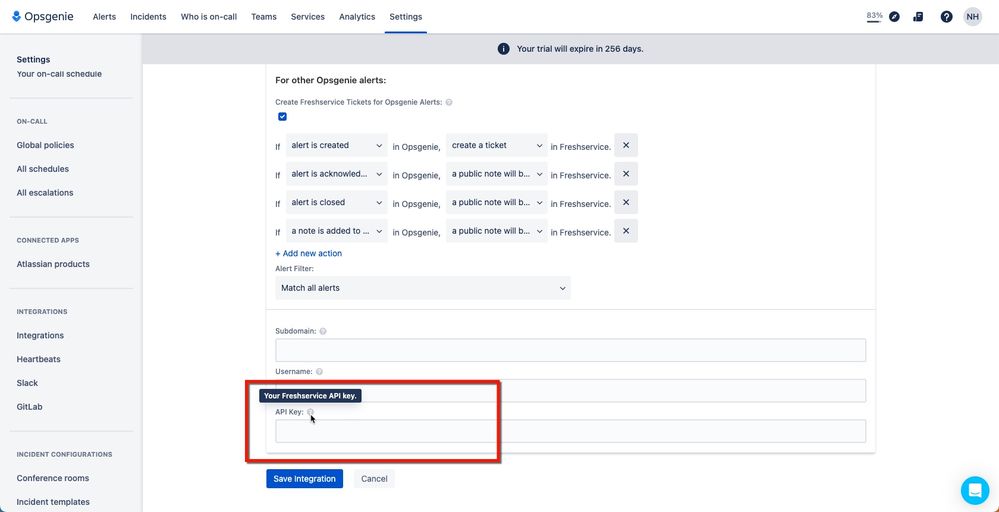Open the a note is added dropdown
Viewport: 999px width, 512px height.
coord(336,231)
